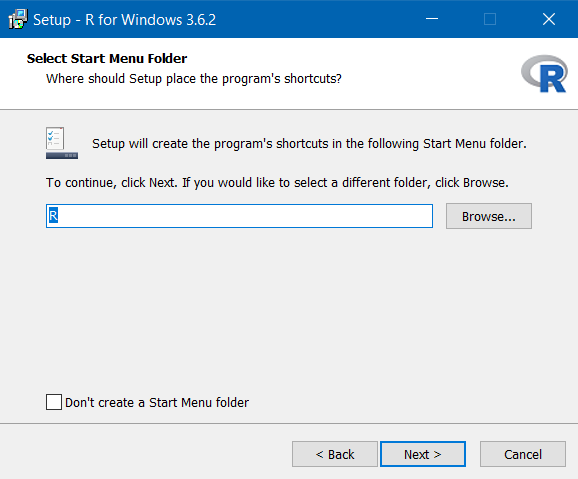Screen dimensions: 578x479
Task: Click the highlighted R text in folder field
Action: [53, 216]
